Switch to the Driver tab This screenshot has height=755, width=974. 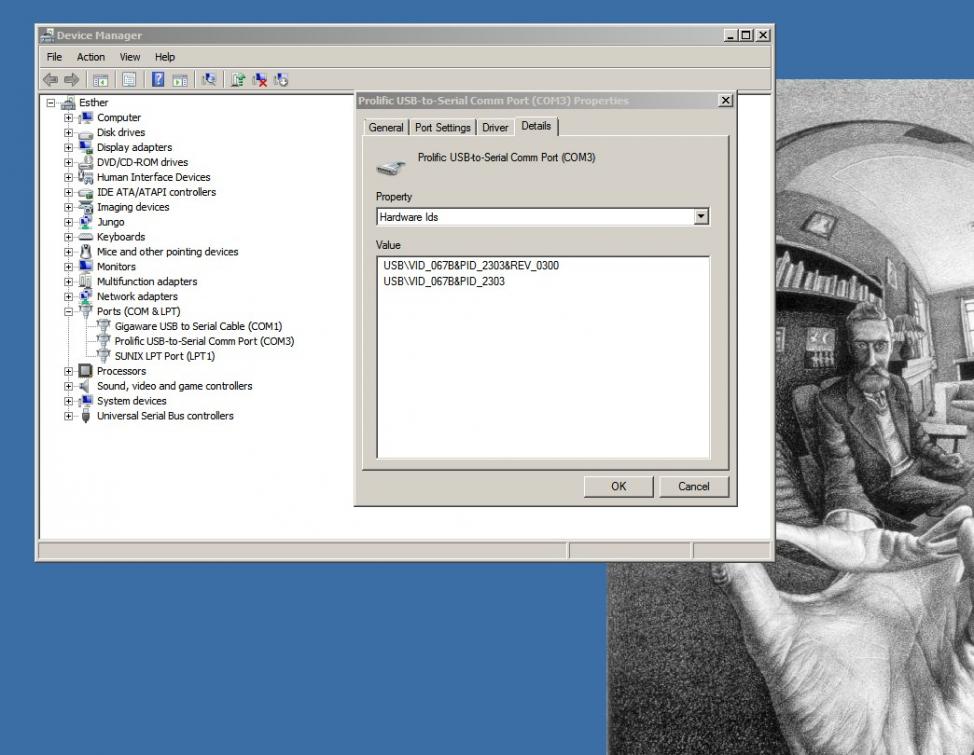click(x=495, y=127)
